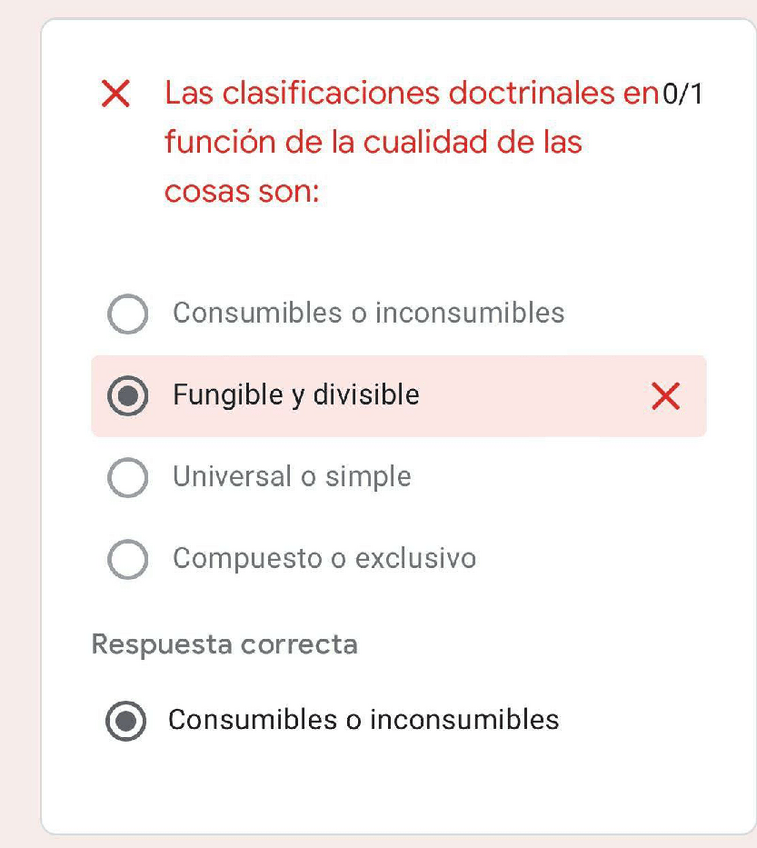The image size is (757, 848).
Task: Click the blank white card area below the correct answer
Action: coord(400,790)
